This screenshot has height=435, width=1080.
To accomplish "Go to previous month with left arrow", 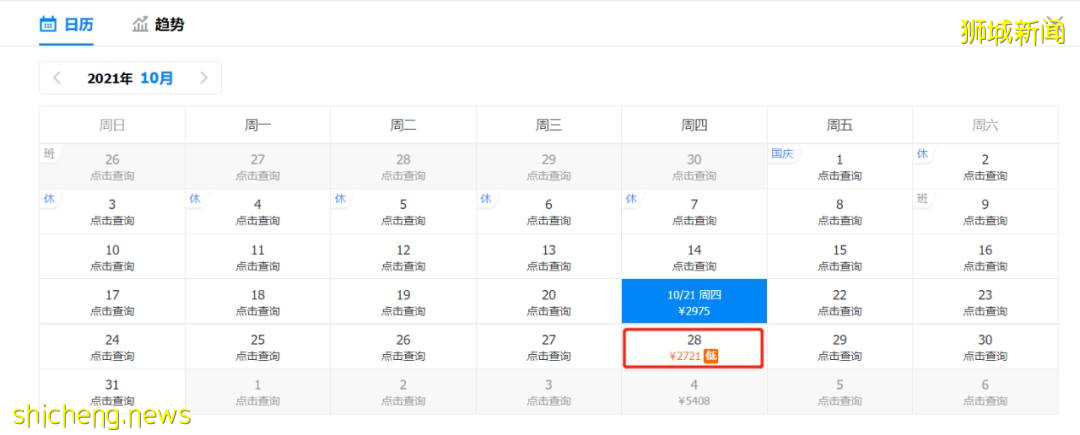I will pyautogui.click(x=57, y=78).
